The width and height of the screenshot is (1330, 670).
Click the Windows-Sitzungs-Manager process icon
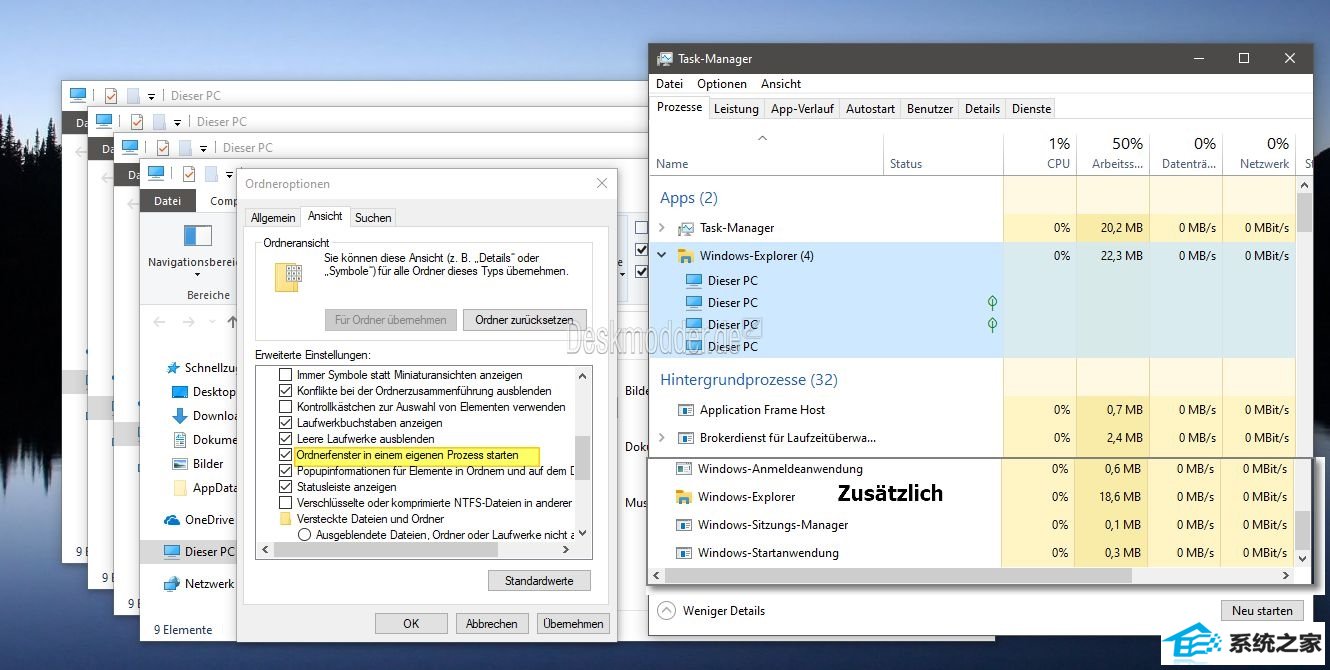(684, 525)
